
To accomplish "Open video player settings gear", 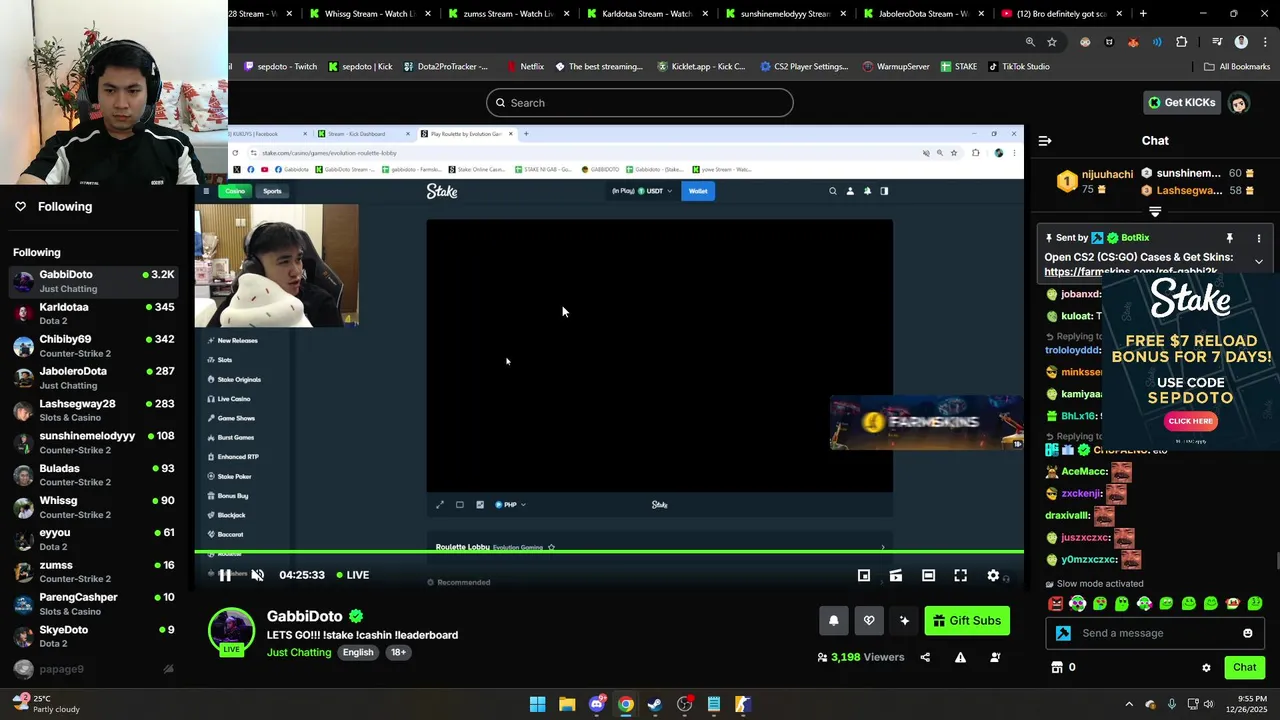I will [993, 575].
